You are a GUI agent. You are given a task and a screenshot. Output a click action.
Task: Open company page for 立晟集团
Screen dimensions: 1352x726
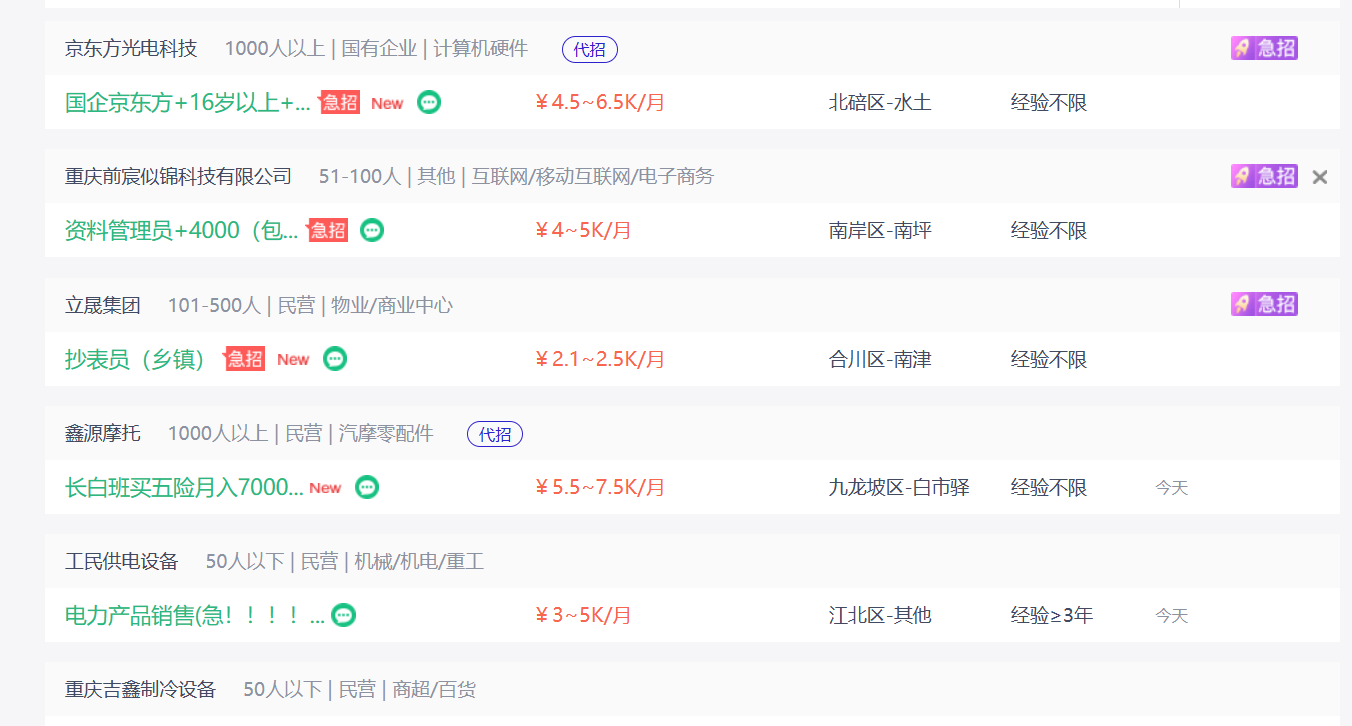pyautogui.click(x=103, y=305)
